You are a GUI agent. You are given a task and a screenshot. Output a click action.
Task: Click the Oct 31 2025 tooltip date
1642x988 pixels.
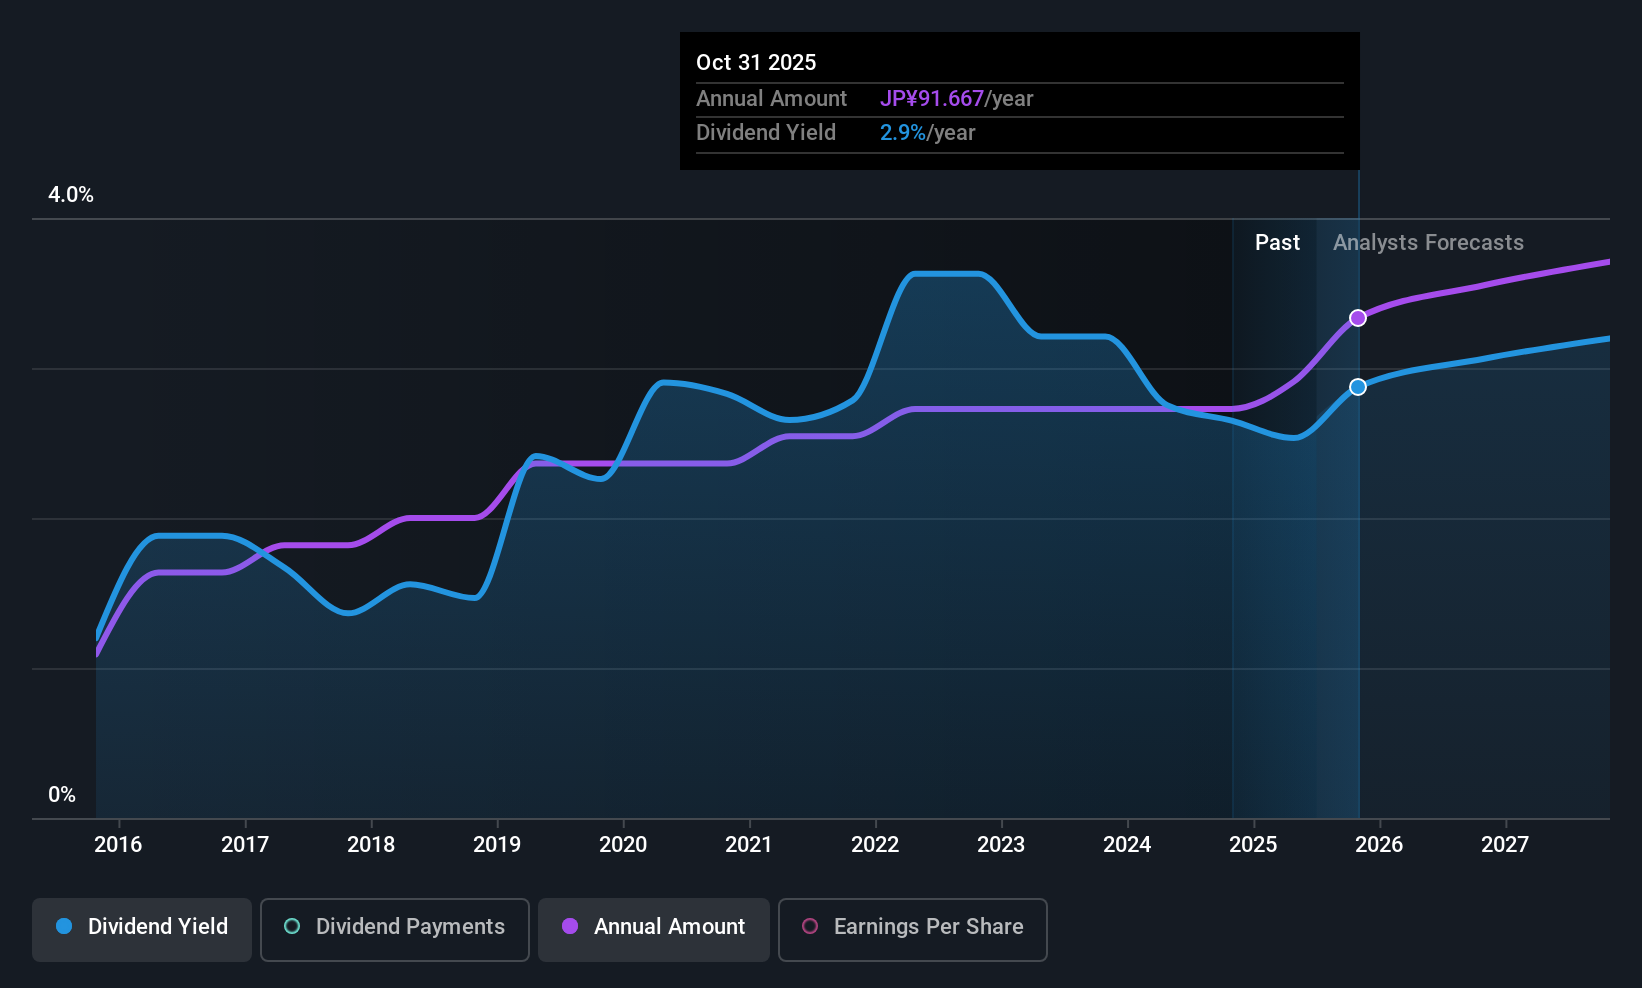pyautogui.click(x=756, y=62)
